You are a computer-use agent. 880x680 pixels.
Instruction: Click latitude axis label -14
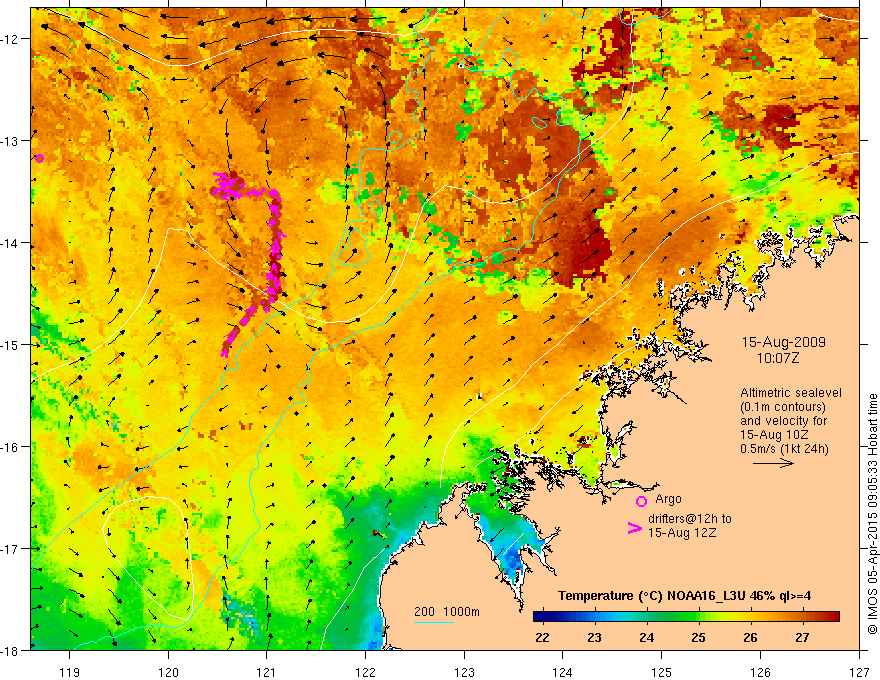11,243
